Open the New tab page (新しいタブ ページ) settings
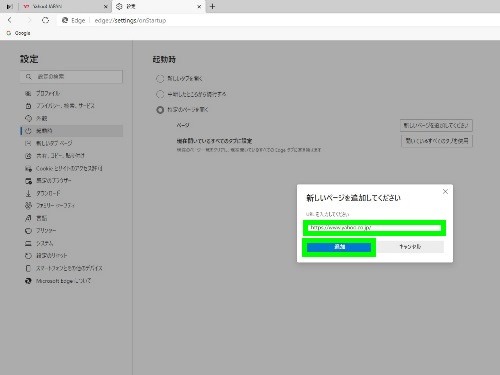 click(x=49, y=143)
